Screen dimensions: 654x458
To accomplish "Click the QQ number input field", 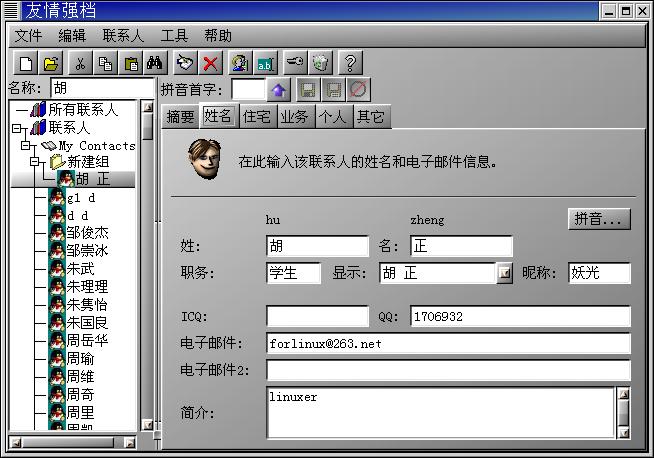I will click(x=520, y=317).
